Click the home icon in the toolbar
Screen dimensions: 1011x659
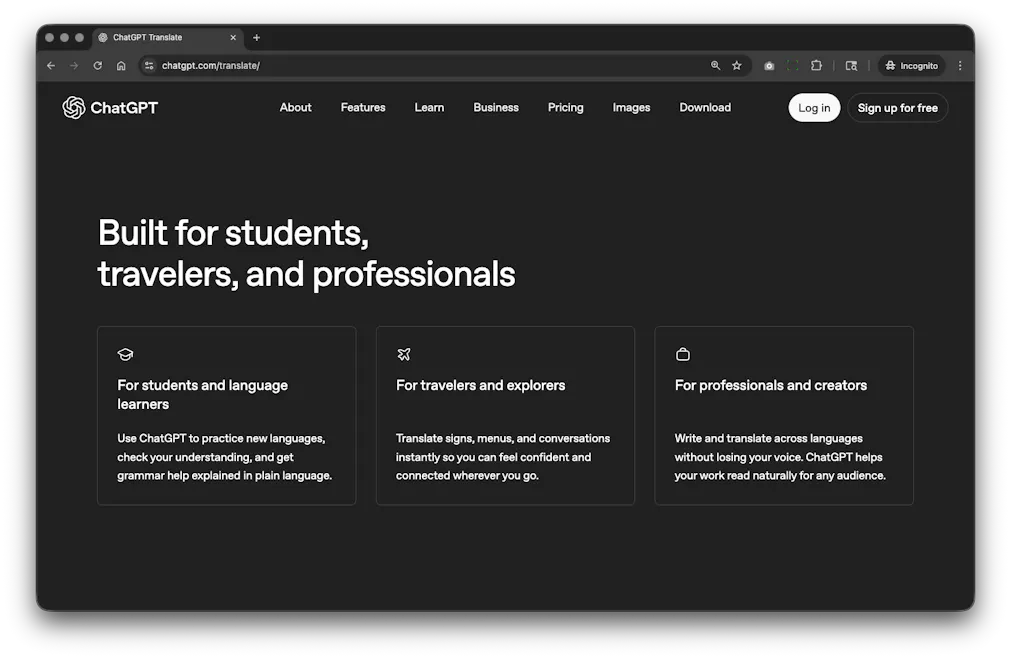coord(121,65)
